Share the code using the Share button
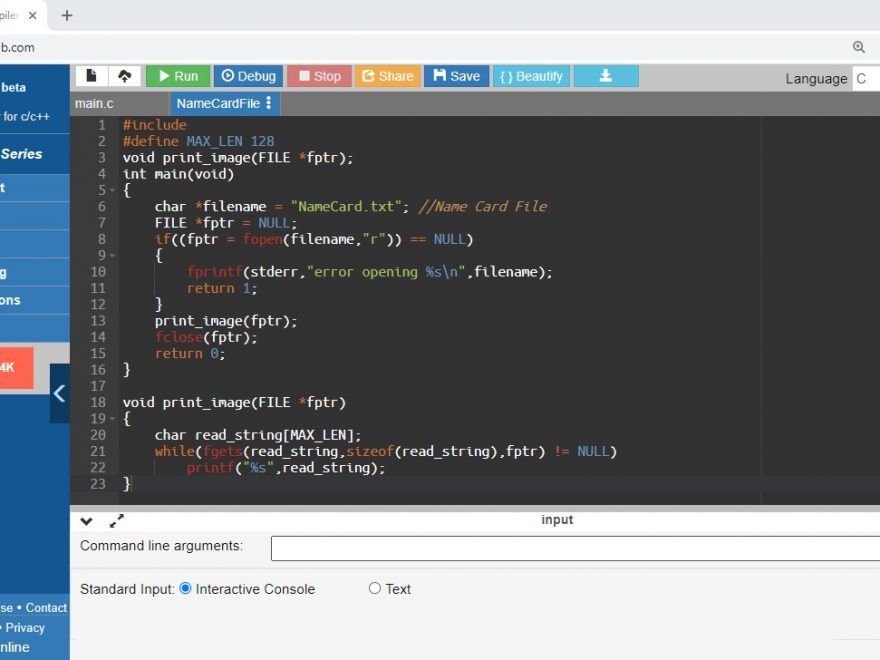This screenshot has height=660, width=880. click(x=387, y=76)
